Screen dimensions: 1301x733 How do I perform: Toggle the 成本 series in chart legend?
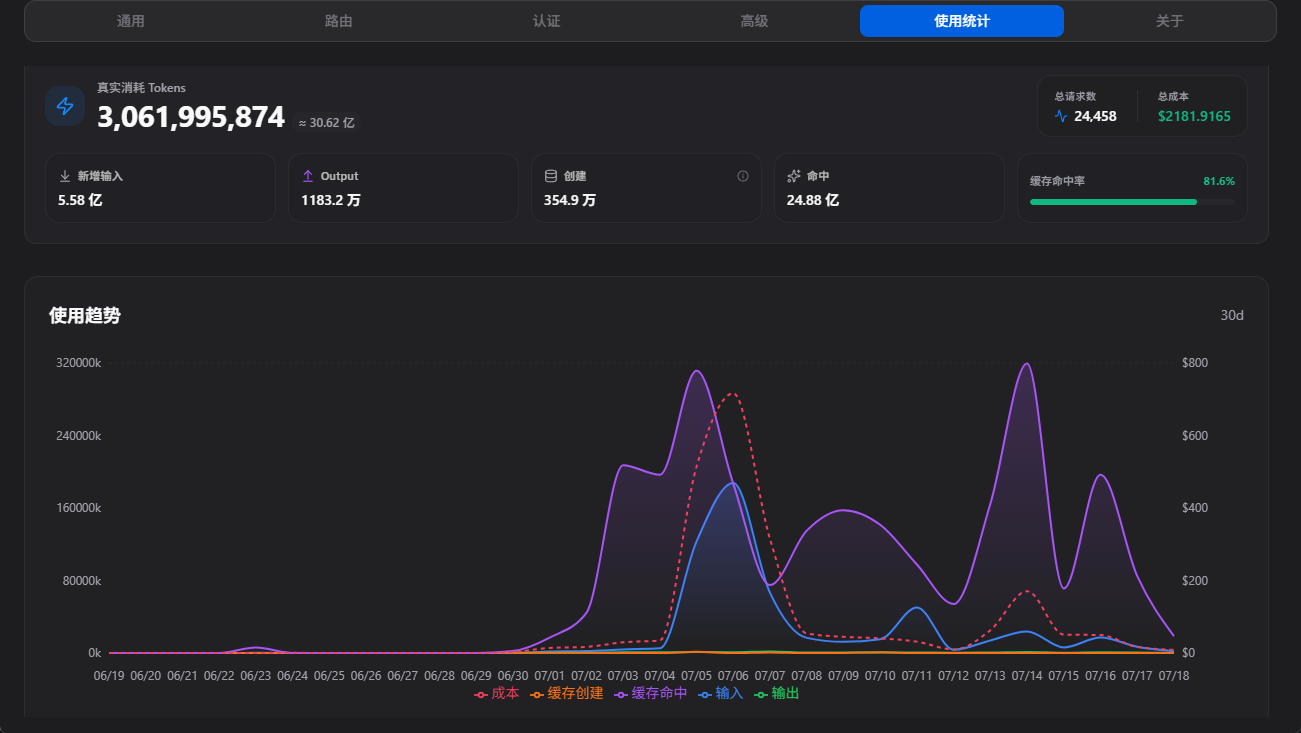tap(497, 693)
